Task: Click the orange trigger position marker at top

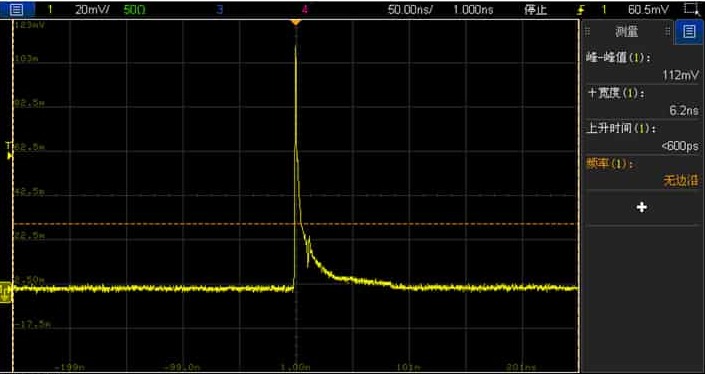Action: (295, 22)
